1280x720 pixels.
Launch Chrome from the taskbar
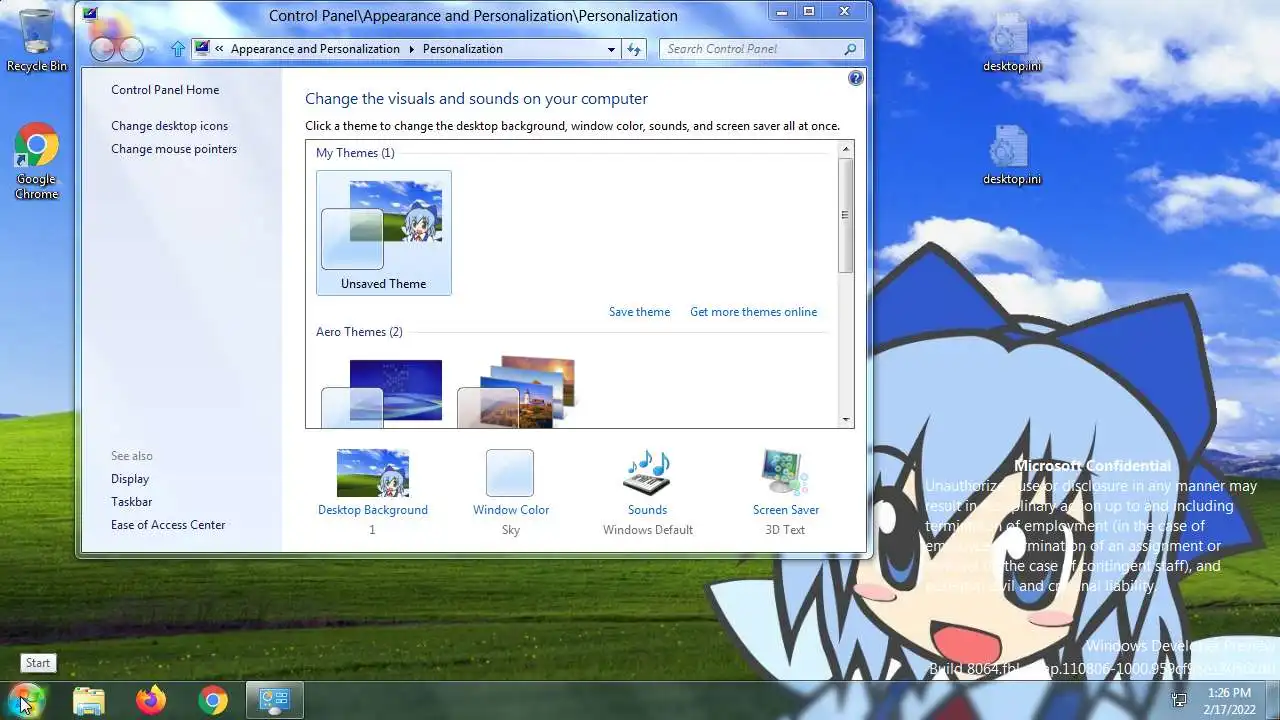pyautogui.click(x=212, y=700)
